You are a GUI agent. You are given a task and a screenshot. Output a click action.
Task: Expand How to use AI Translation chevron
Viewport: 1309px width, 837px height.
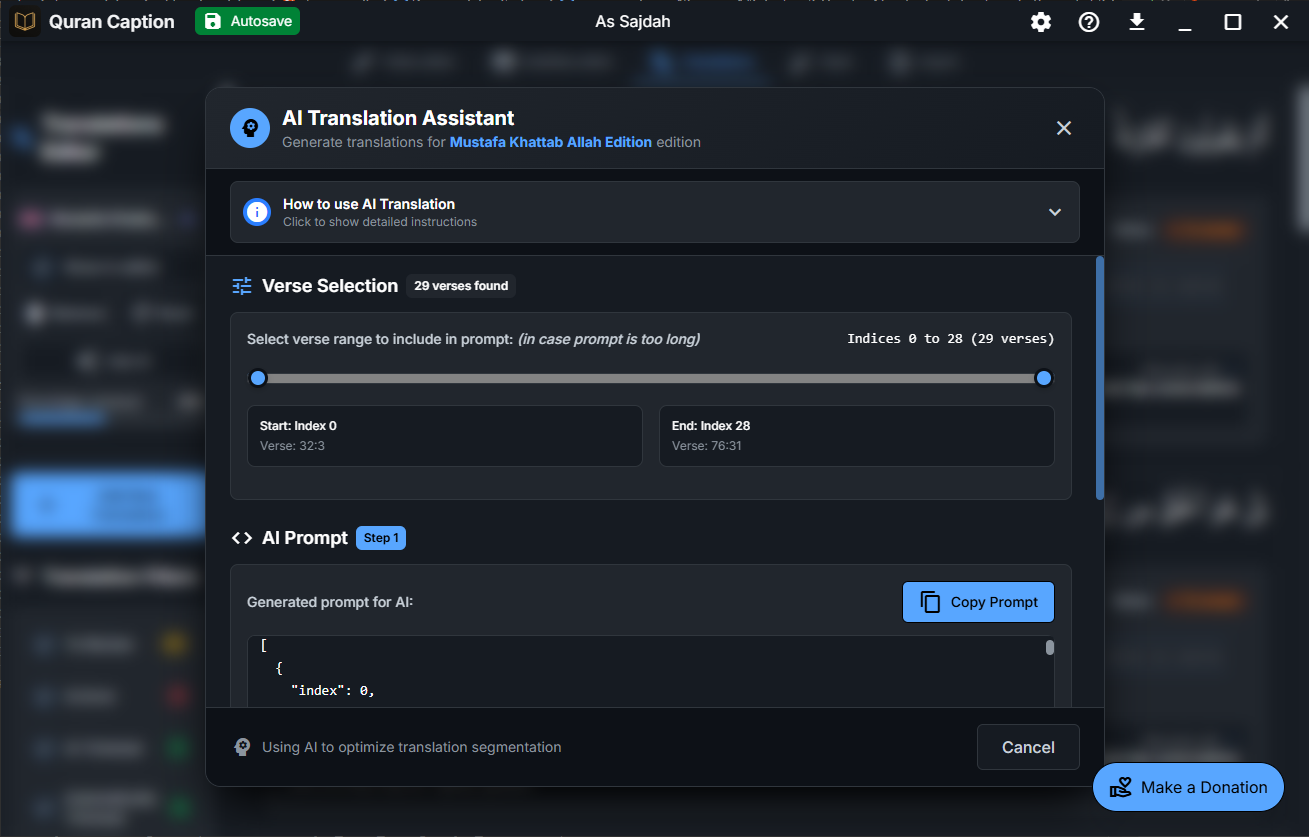[1055, 212]
